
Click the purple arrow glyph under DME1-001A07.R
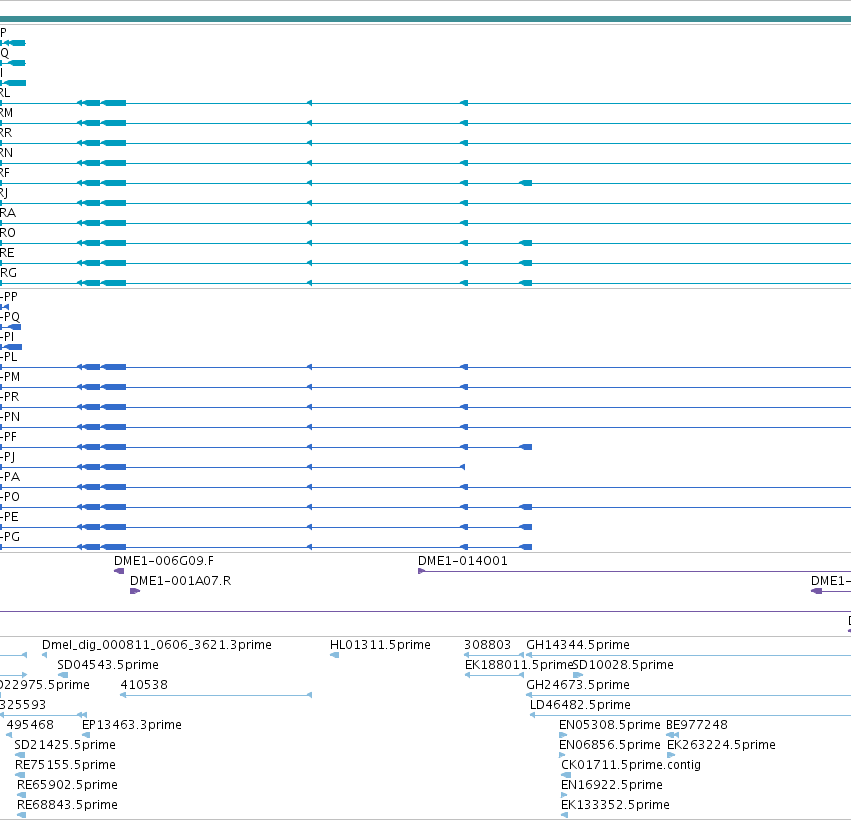(135, 591)
